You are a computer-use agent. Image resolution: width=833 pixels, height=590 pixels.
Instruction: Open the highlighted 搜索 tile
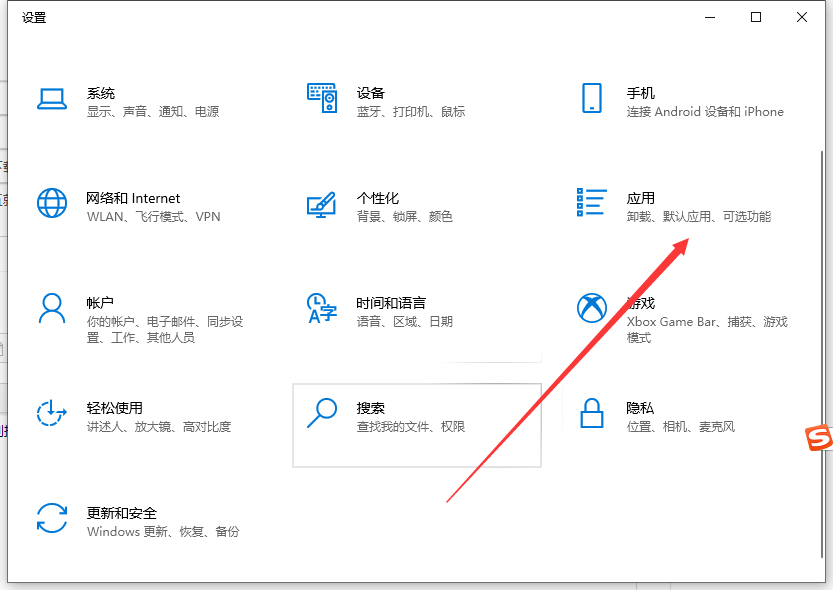(417, 425)
